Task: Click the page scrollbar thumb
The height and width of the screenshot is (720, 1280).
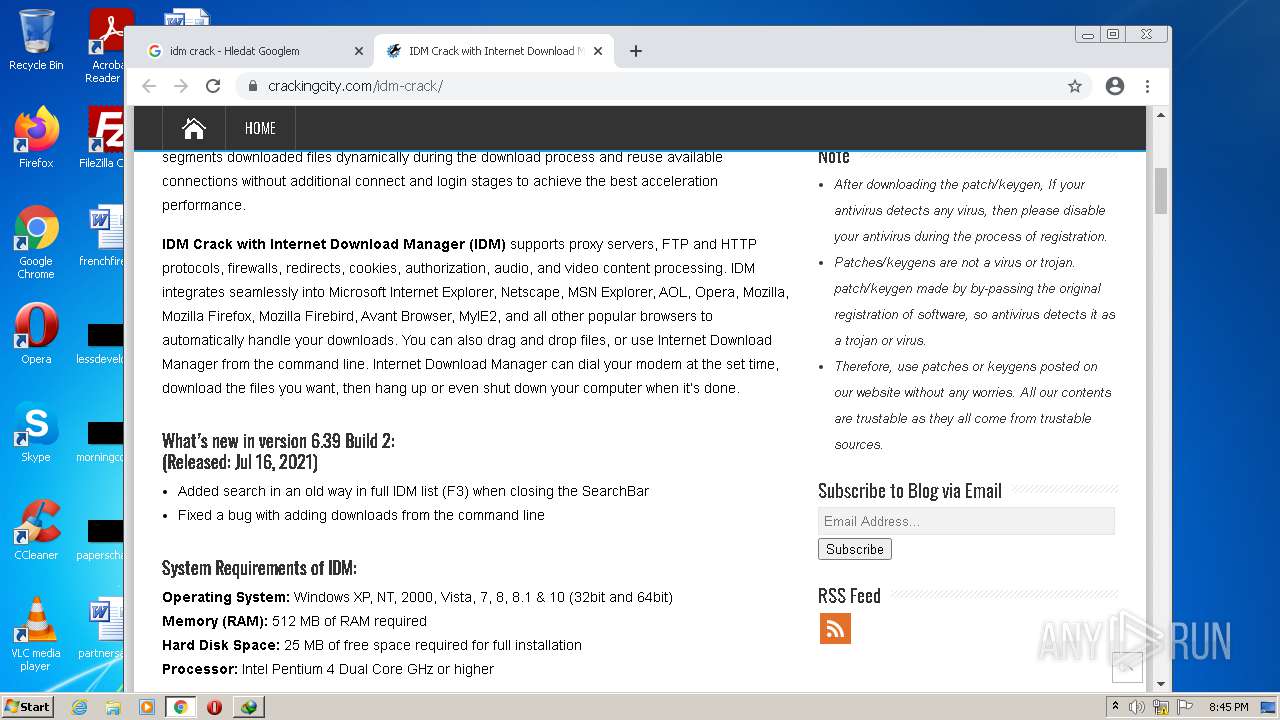Action: (1161, 191)
